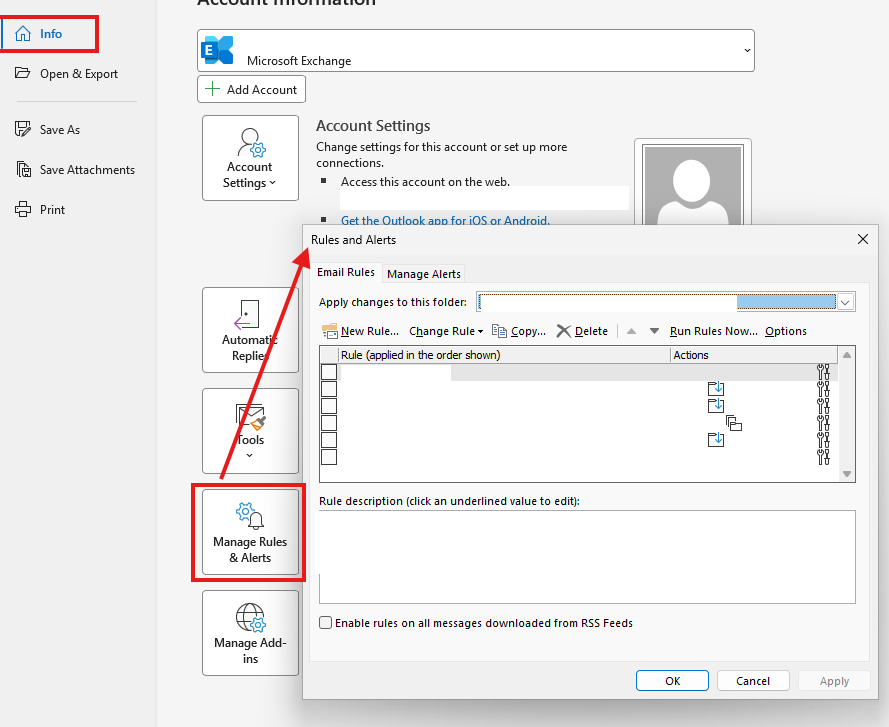Click the account profile picture placeholder
This screenshot has width=889, height=727.
pos(692,184)
